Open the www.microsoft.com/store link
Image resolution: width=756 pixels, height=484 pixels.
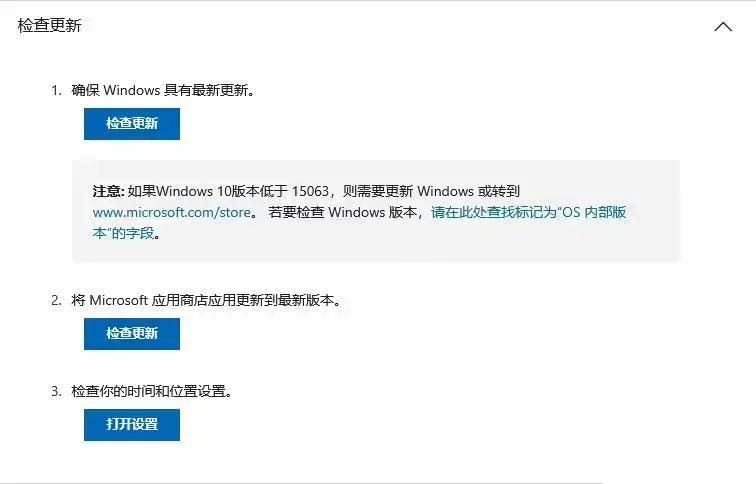pos(172,213)
